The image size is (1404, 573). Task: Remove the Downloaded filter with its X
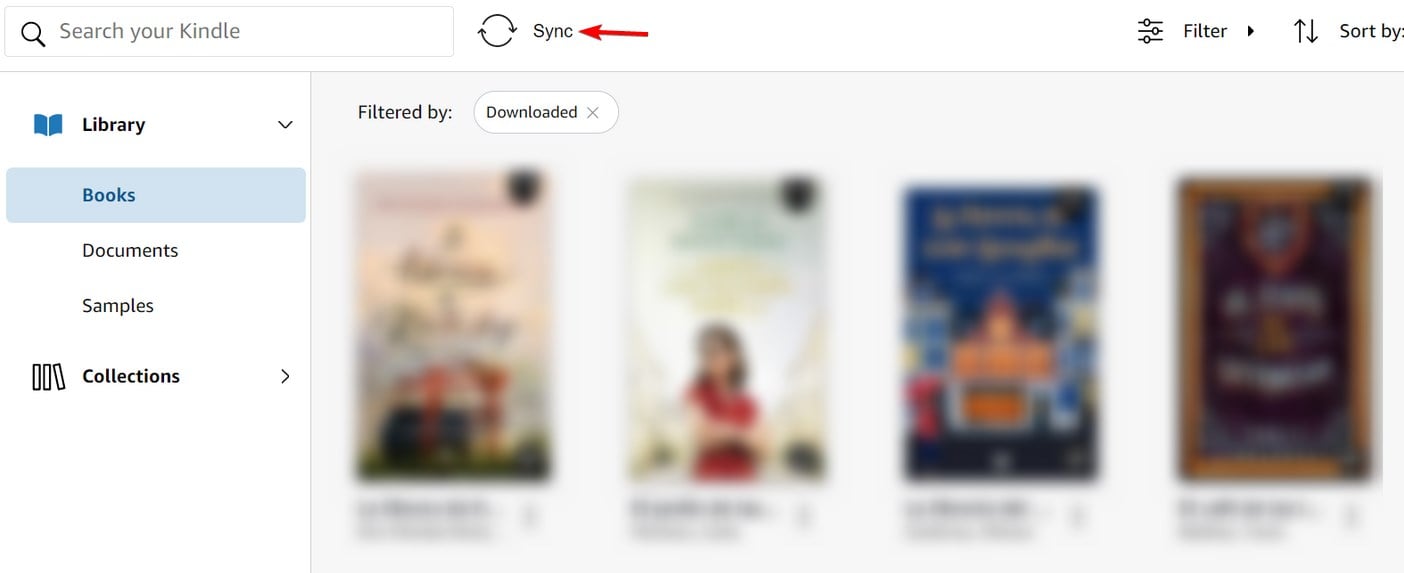(593, 113)
